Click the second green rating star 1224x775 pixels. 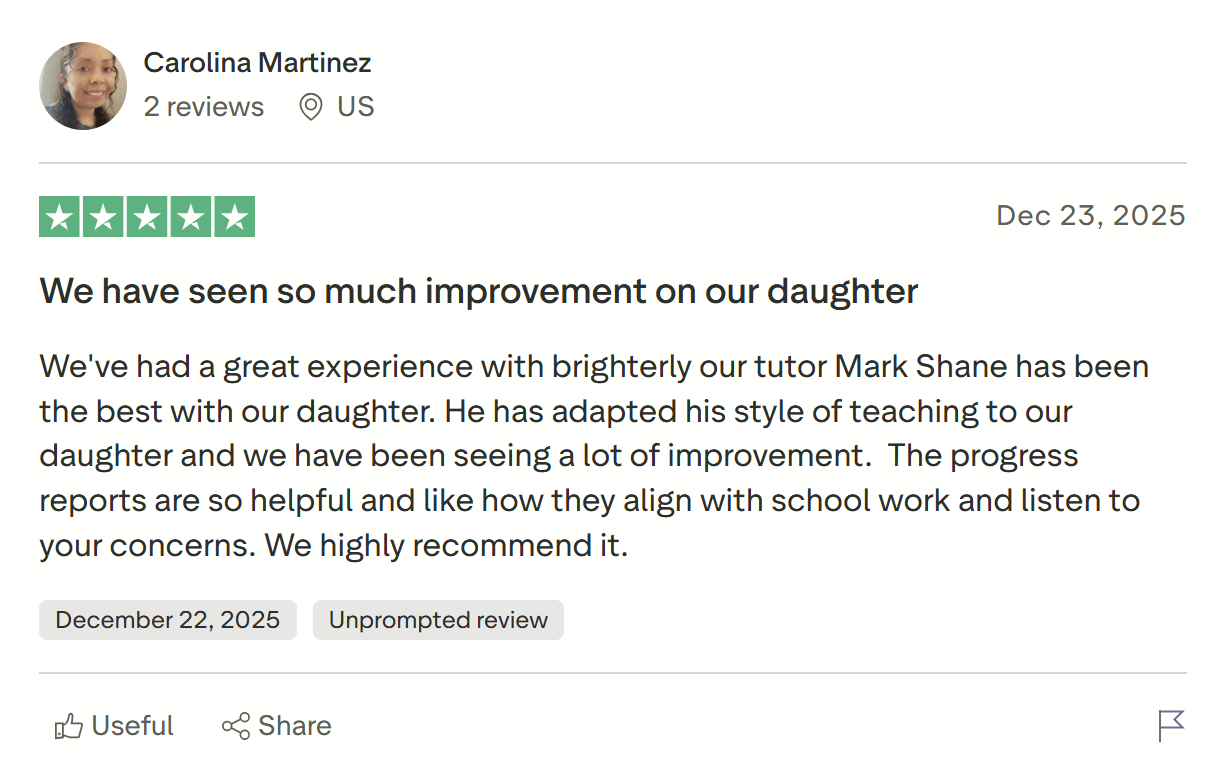[x=104, y=217]
